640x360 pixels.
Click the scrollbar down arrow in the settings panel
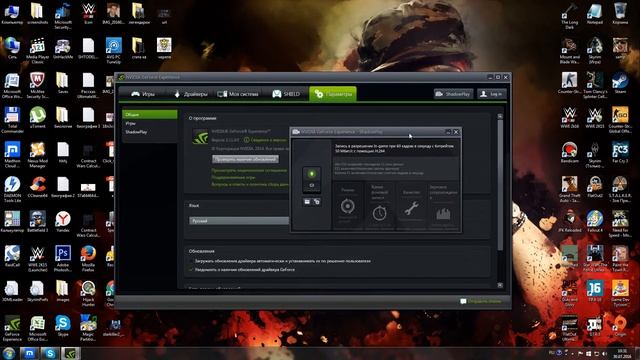click(500, 285)
